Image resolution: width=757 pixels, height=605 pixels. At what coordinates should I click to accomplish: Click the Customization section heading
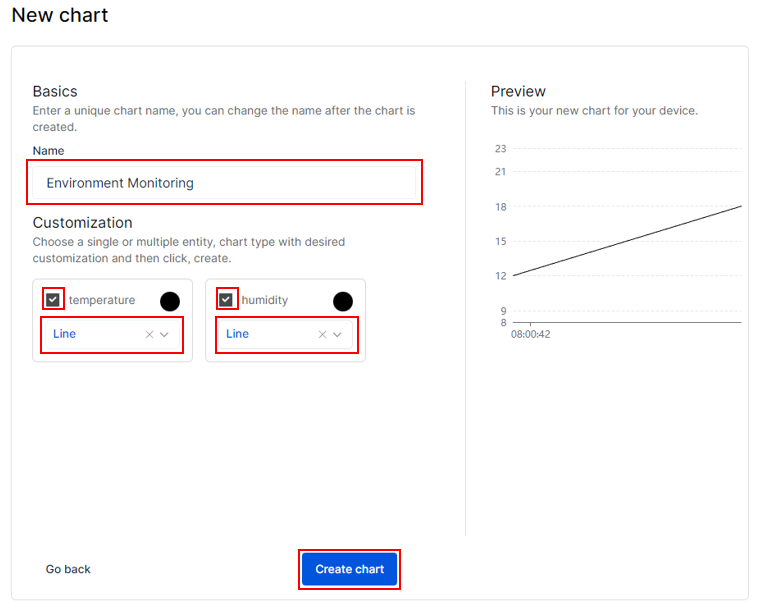click(x=82, y=222)
